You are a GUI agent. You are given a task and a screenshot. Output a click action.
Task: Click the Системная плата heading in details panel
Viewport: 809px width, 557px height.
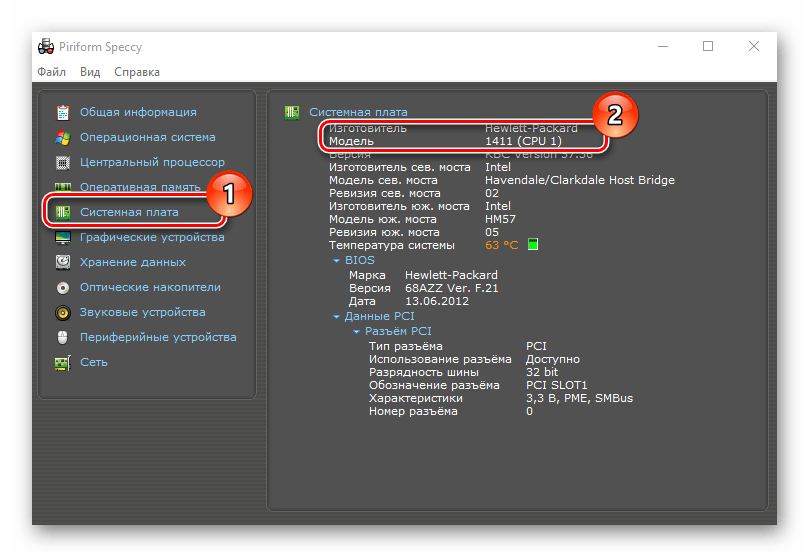tap(358, 112)
